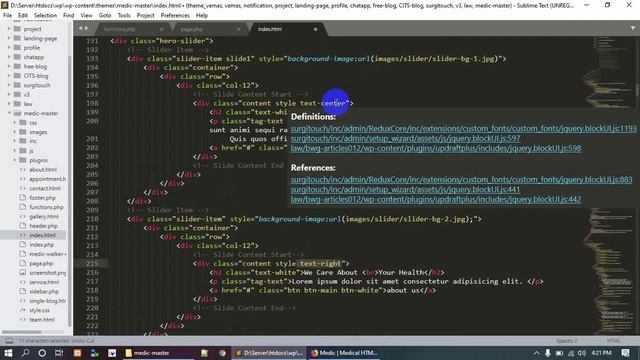Open References link custom_fonts jquery.blockUI.js:883
This screenshot has height=360, width=640.
[462, 180]
